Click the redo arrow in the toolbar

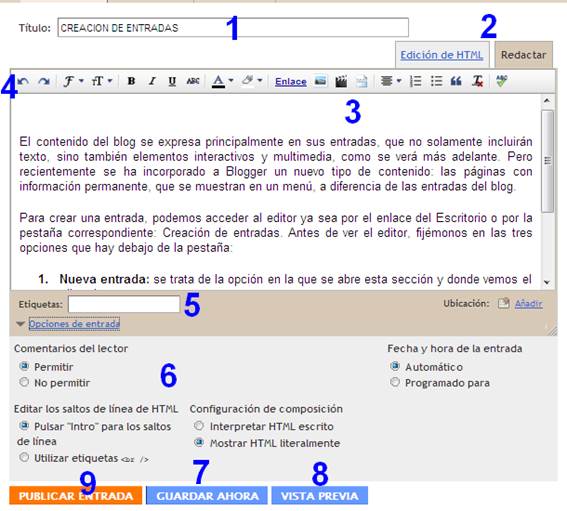click(x=44, y=81)
